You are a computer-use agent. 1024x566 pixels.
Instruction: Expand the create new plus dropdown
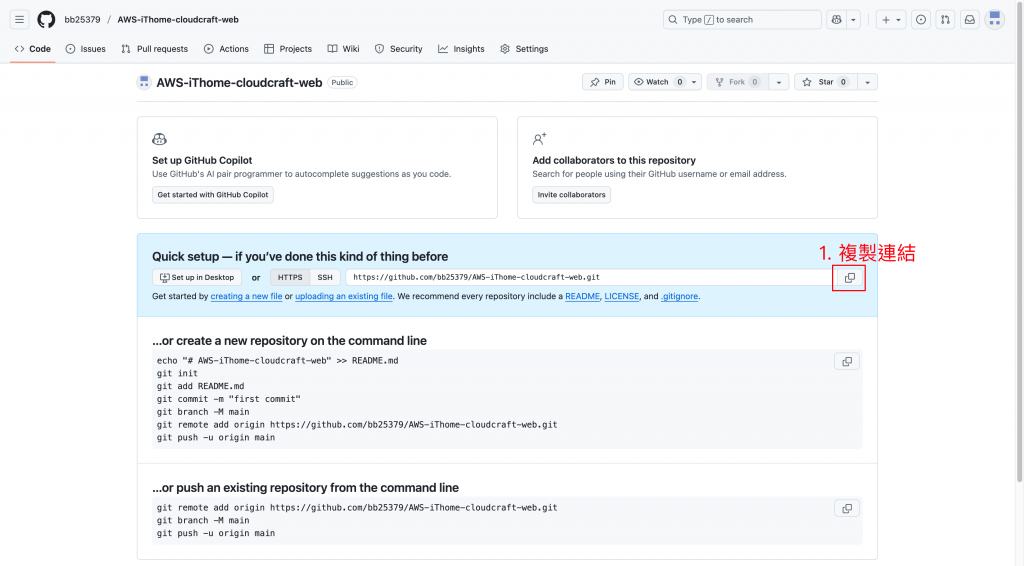[890, 19]
